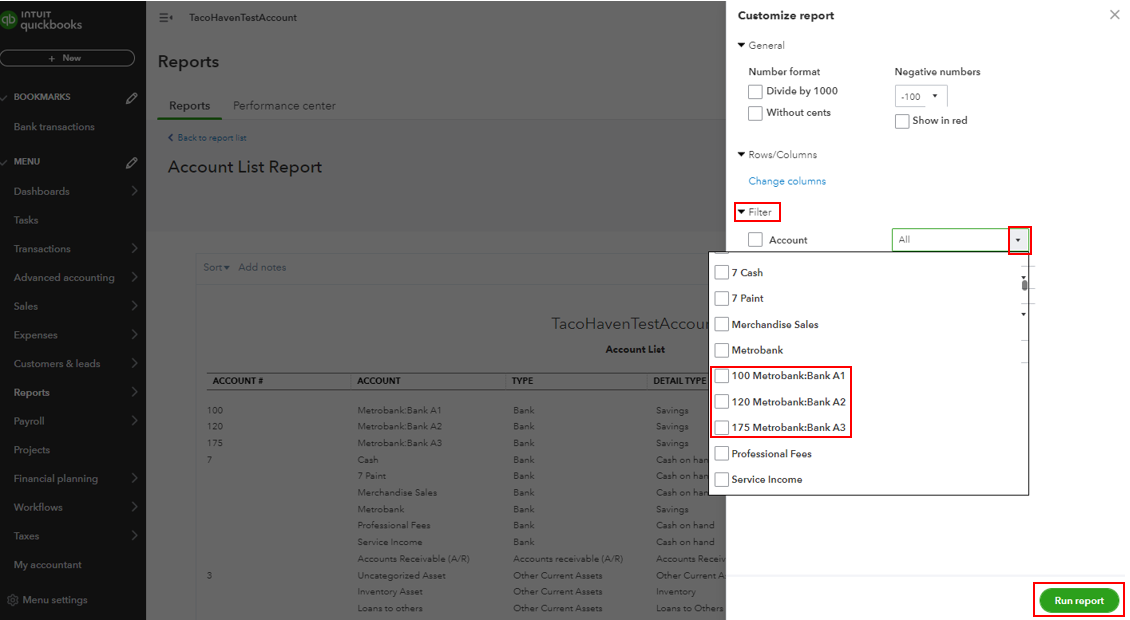The height and width of the screenshot is (620, 1130).
Task: Tick the 7 Paint account checkbox
Action: coord(721,298)
